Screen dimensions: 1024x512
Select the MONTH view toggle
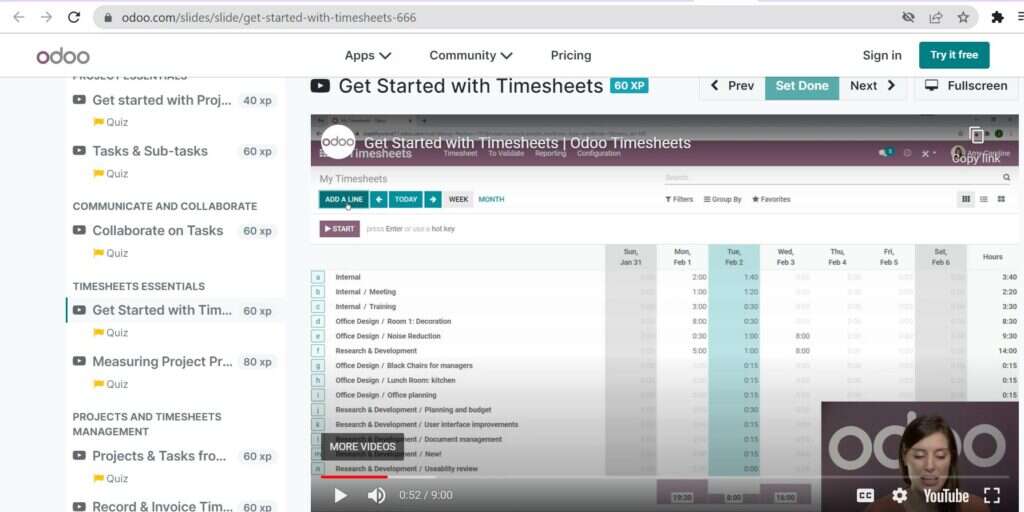click(491, 199)
